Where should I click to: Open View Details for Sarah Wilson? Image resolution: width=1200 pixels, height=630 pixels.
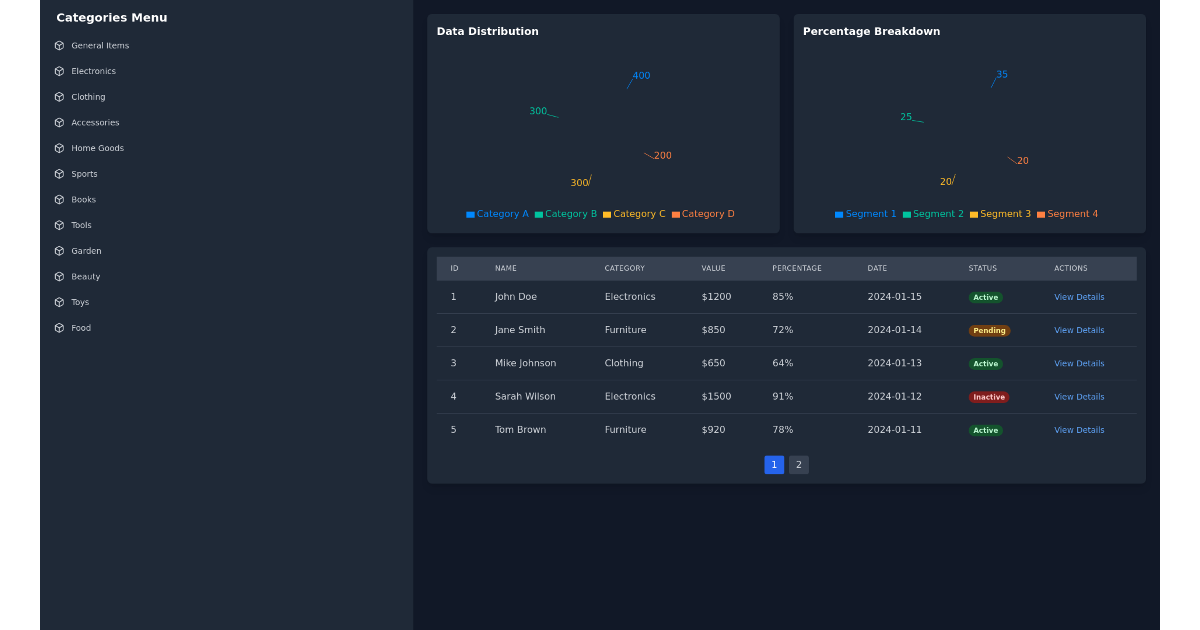[x=1079, y=397]
